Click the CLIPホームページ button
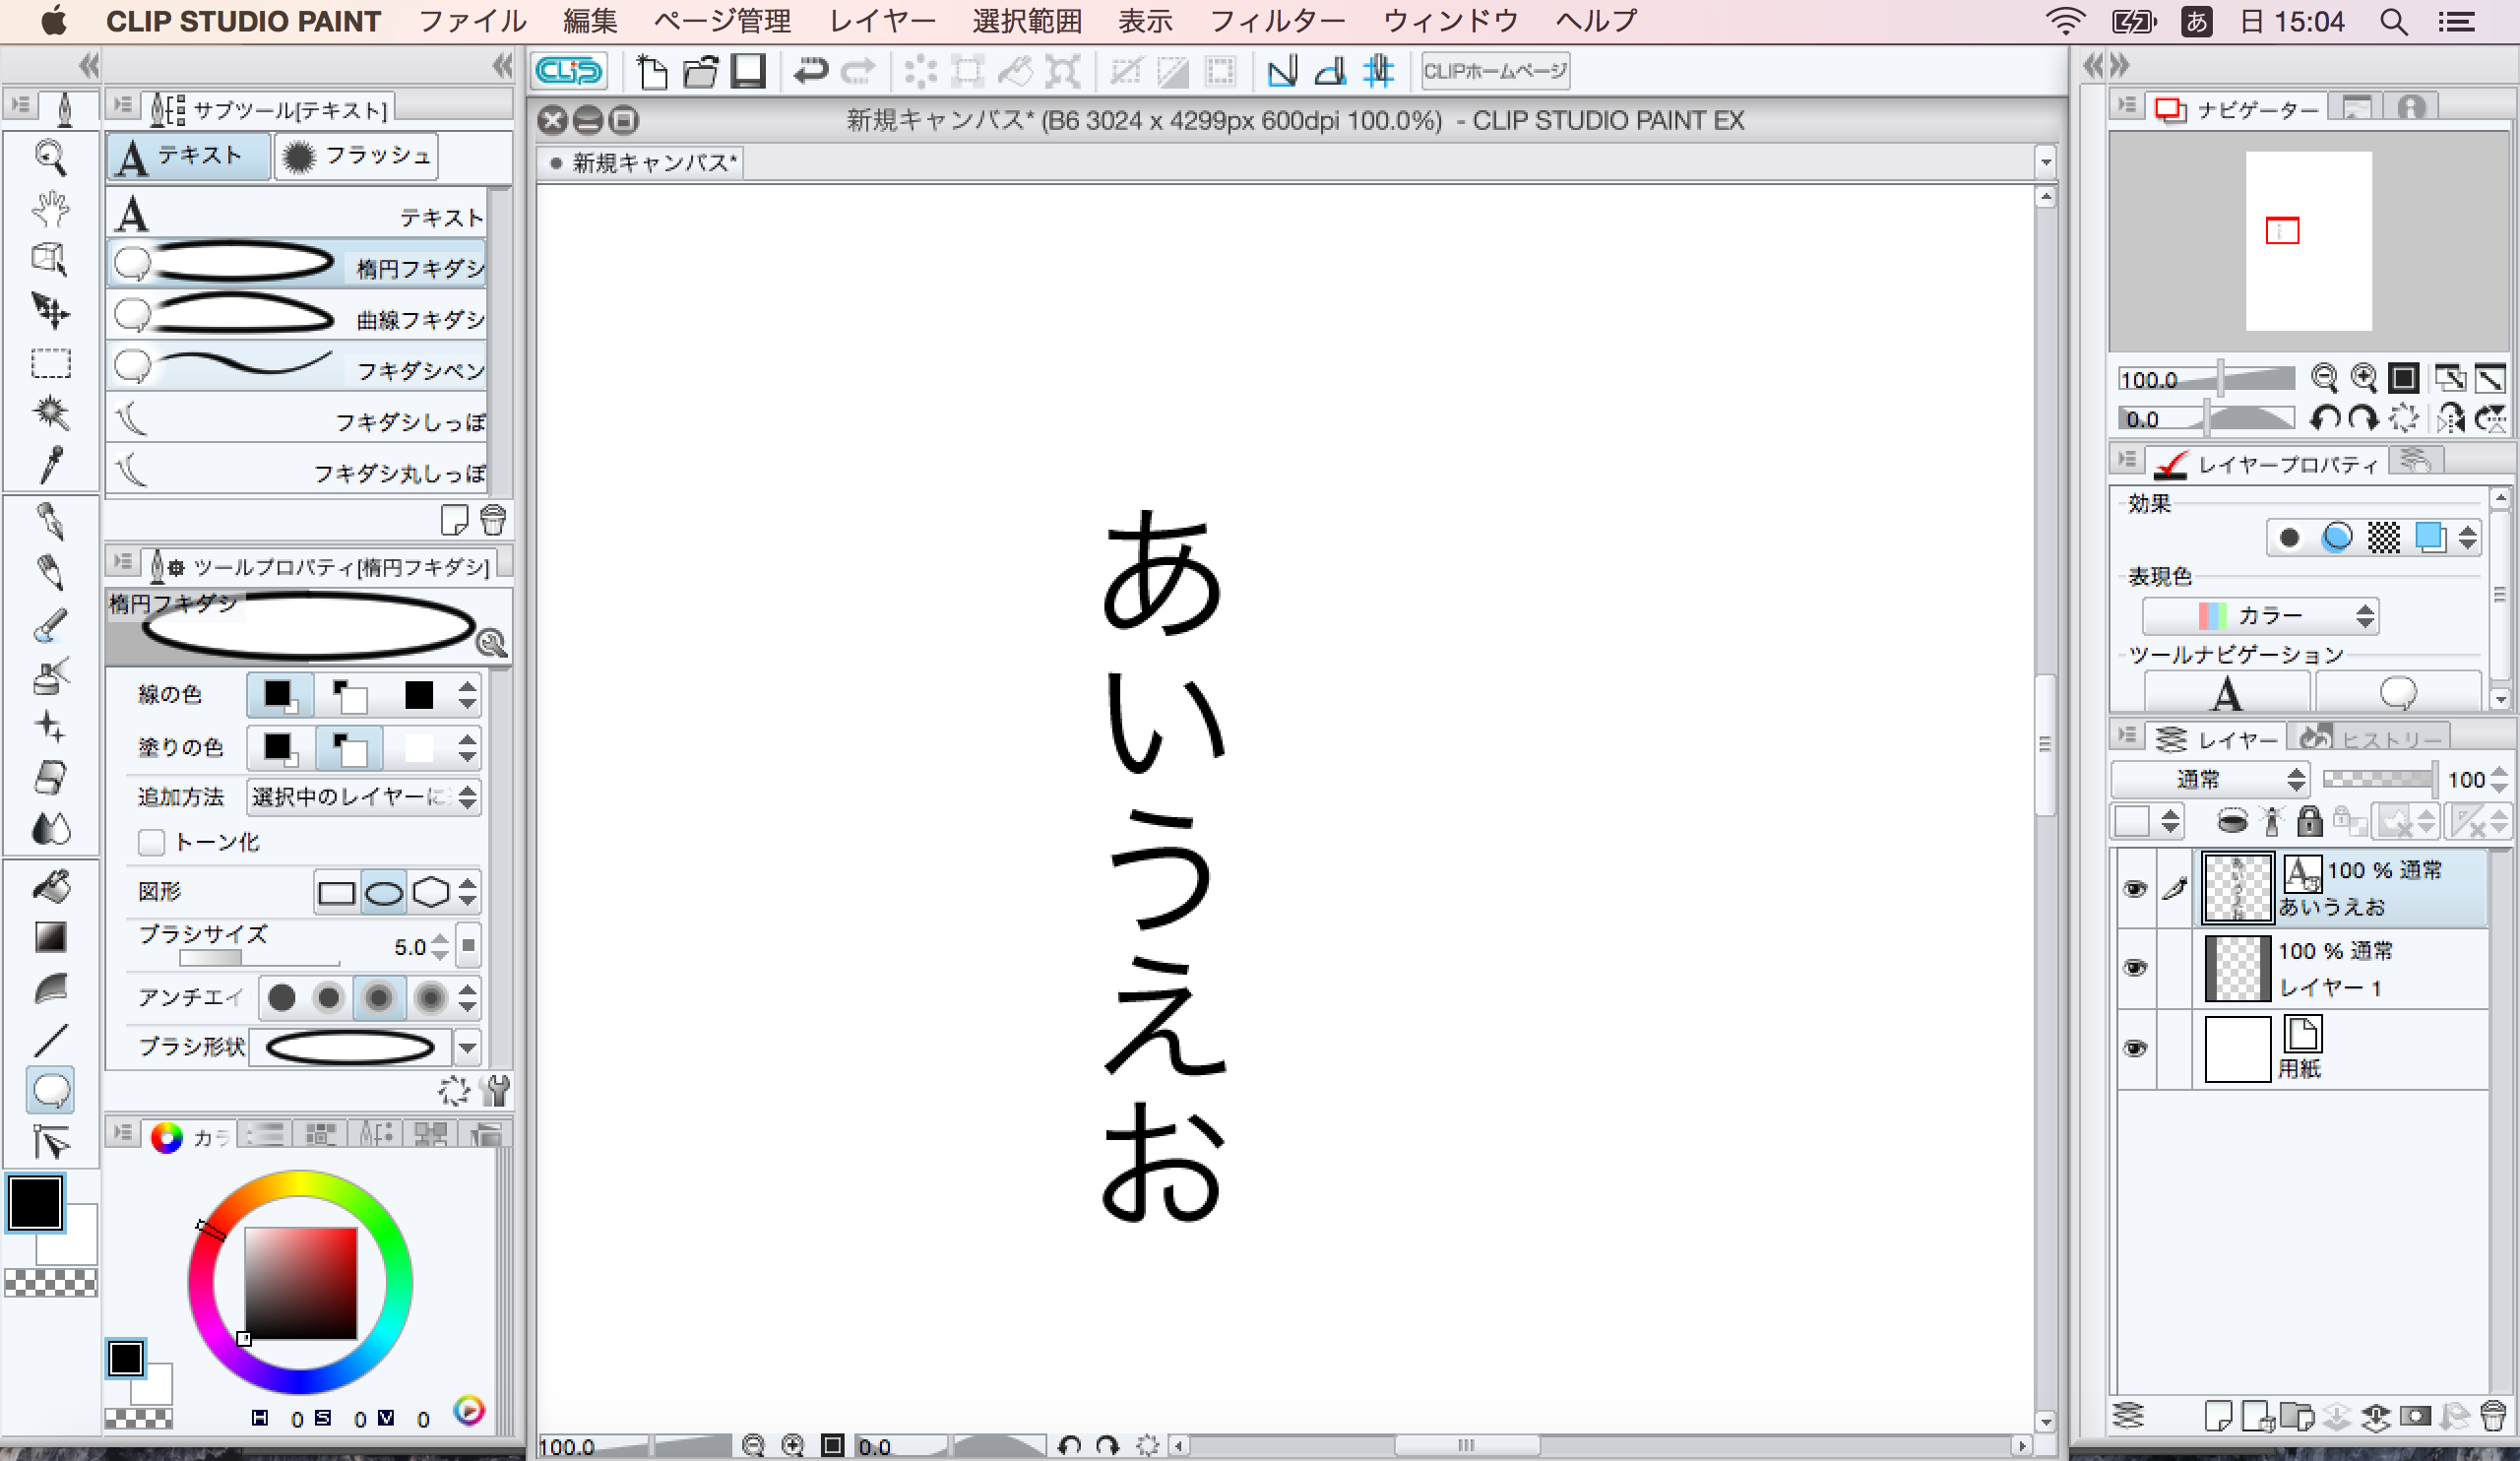Screen dimensions: 2520x1461 pos(1495,71)
